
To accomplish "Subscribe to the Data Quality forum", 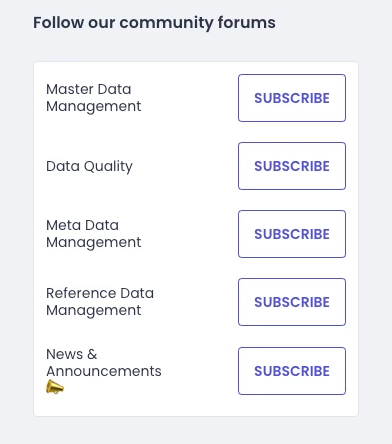I will point(292,166).
